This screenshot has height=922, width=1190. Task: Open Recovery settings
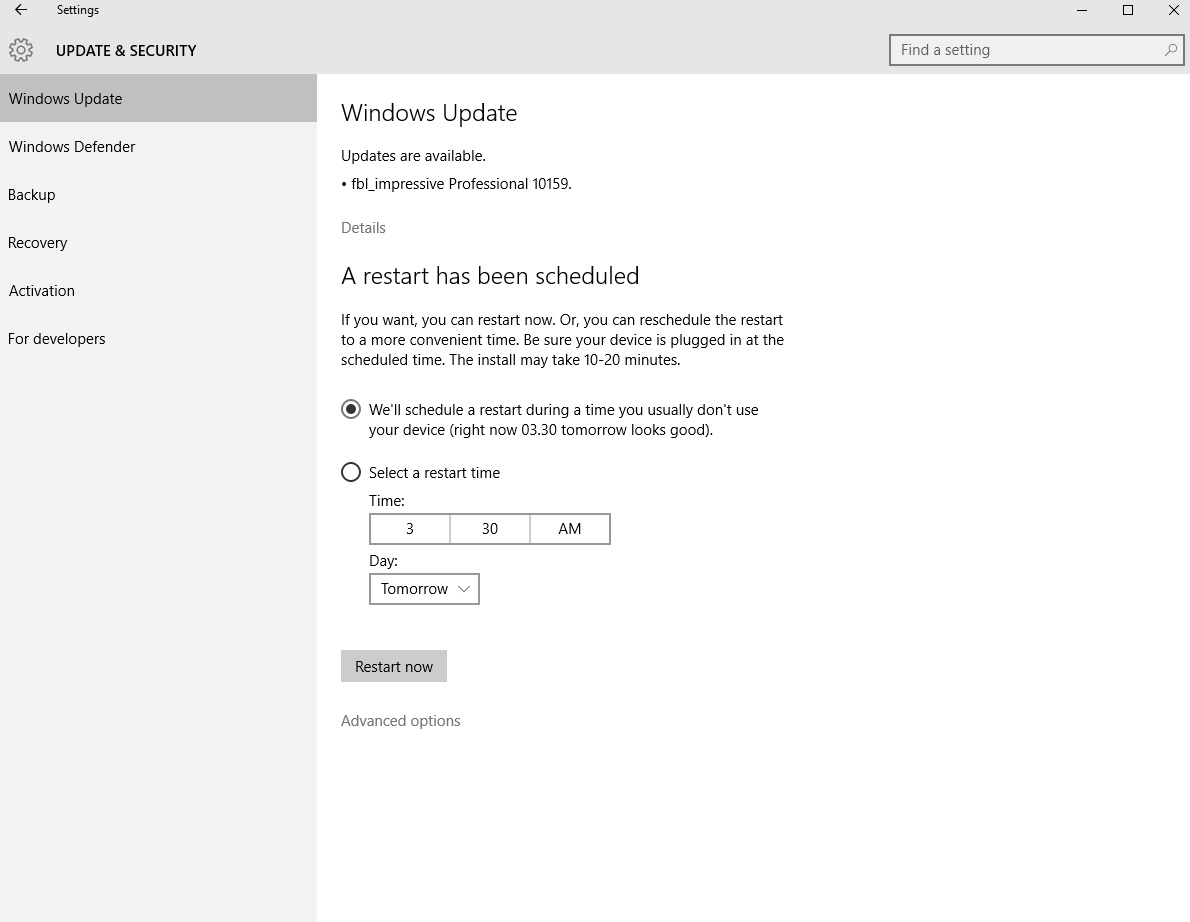point(159,243)
